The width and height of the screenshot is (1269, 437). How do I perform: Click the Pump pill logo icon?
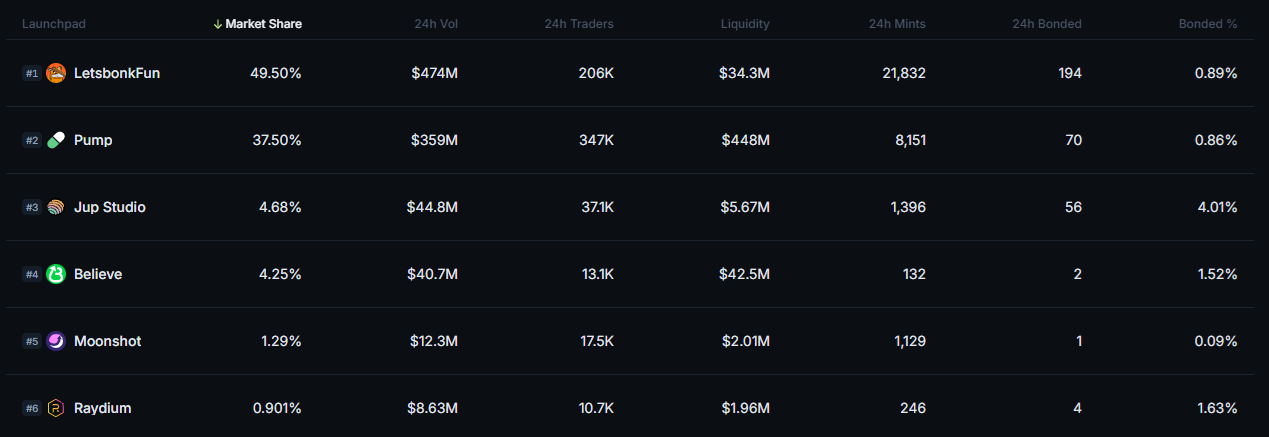[56, 140]
